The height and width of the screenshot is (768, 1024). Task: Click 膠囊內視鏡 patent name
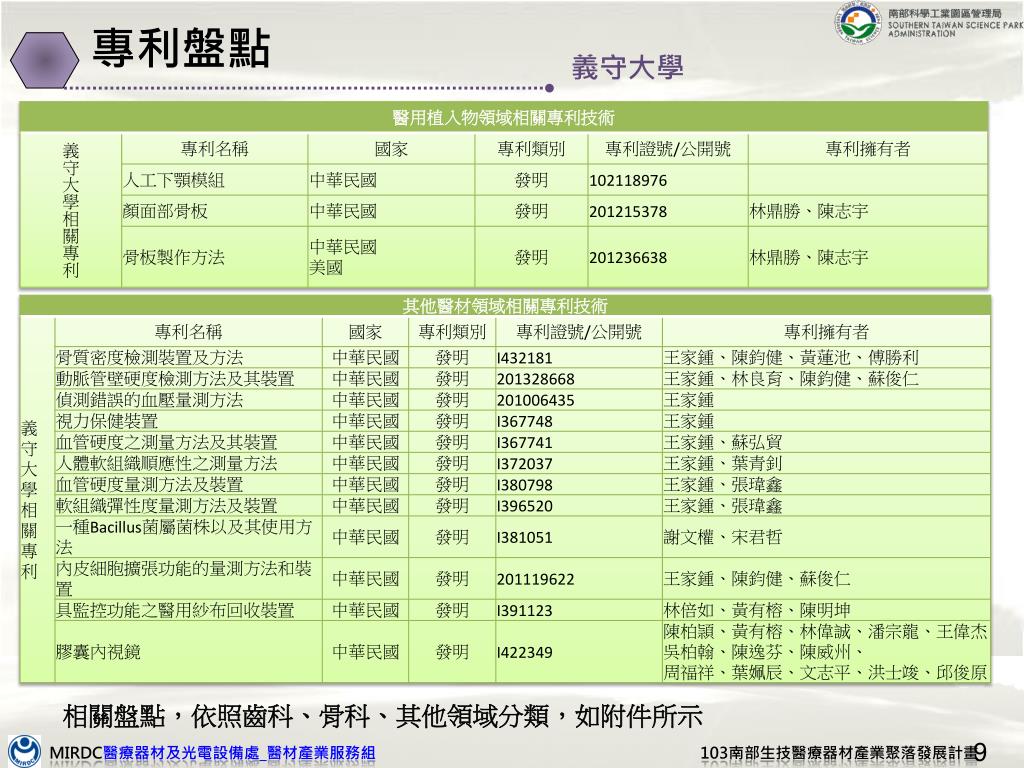coord(98,652)
